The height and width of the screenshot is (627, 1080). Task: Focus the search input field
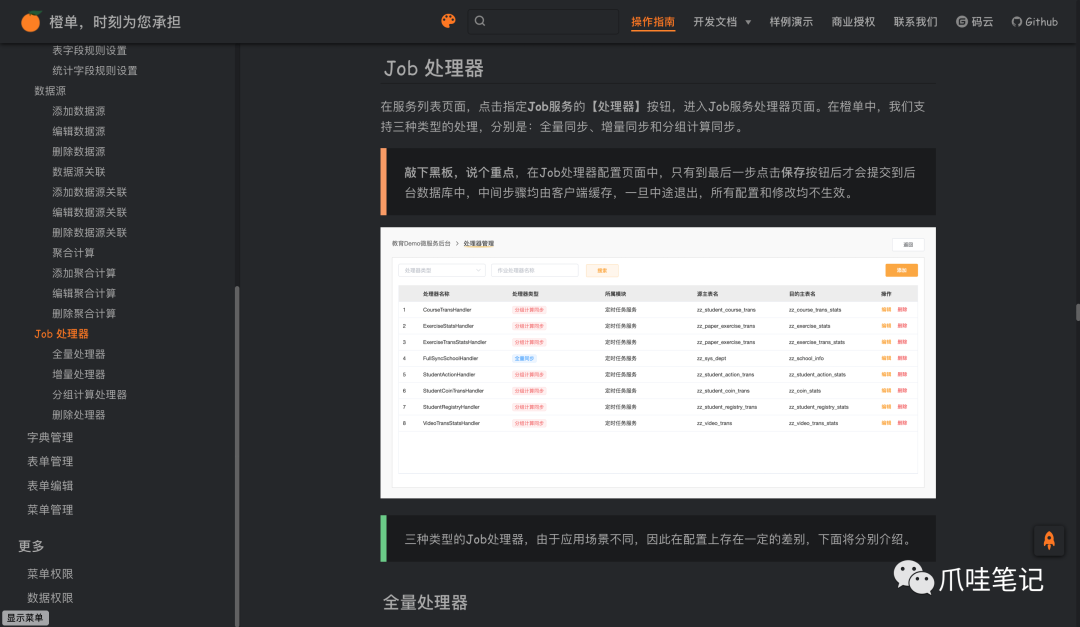tap(543, 21)
